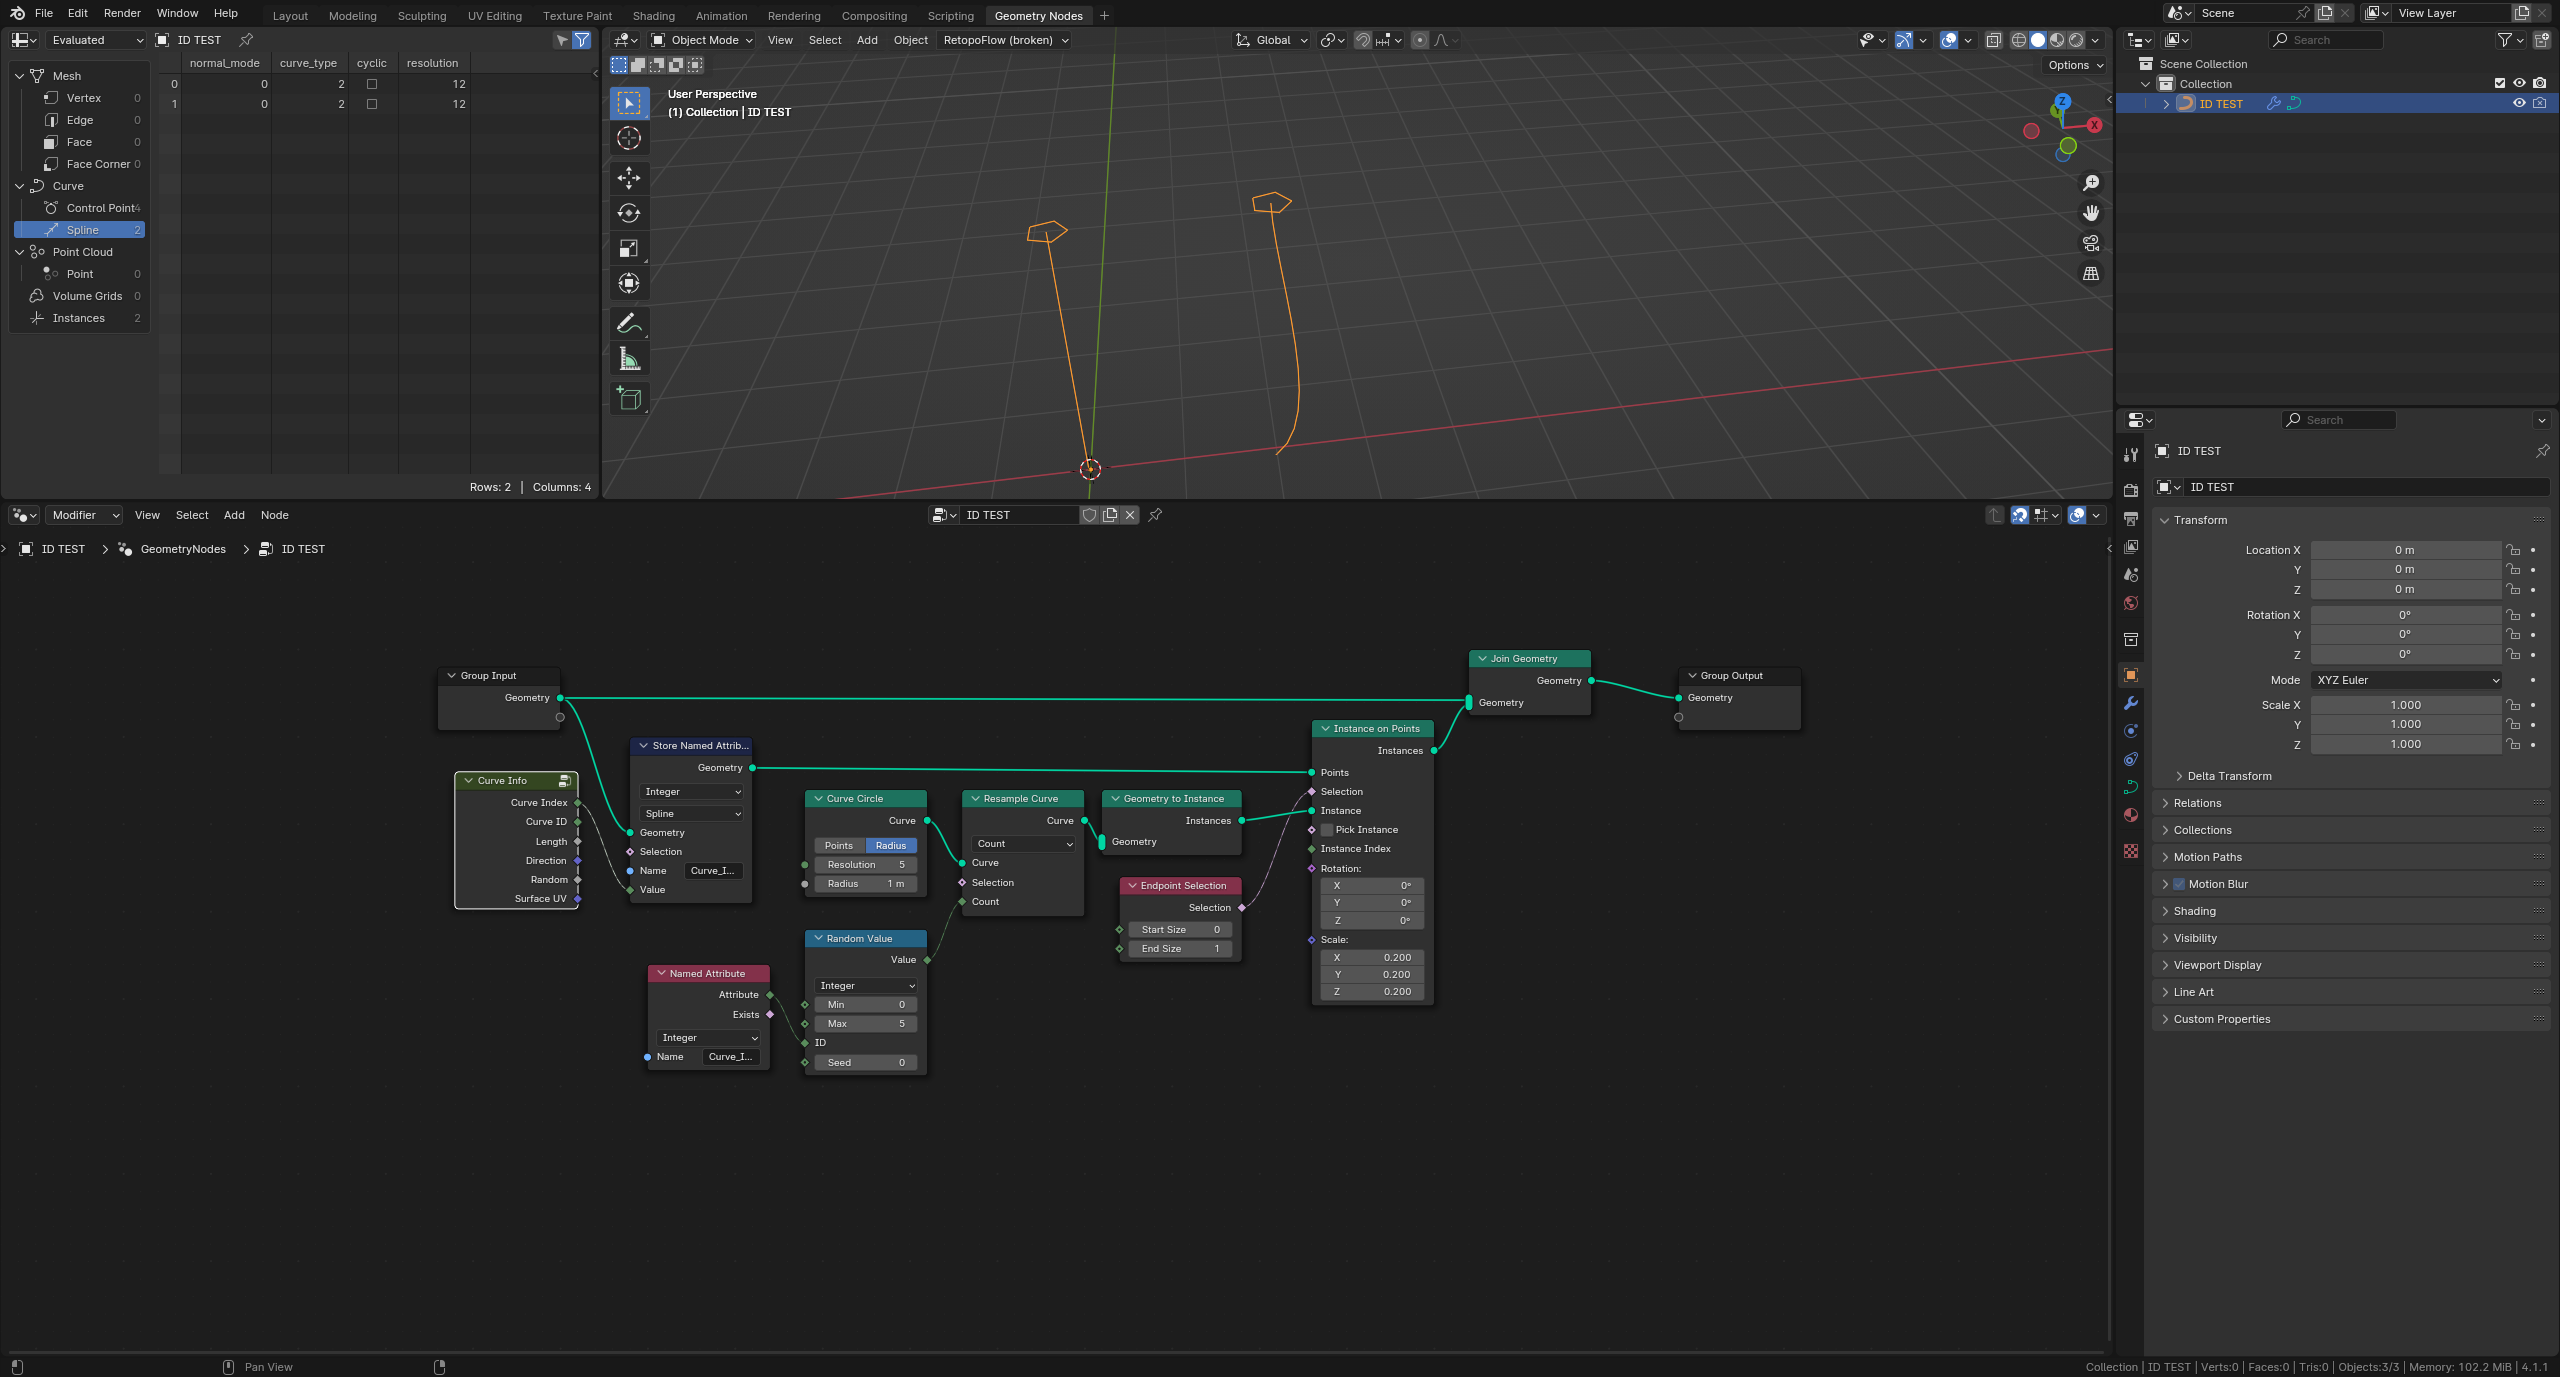Collapse the Transform panel
The height and width of the screenshot is (1377, 2560).
coord(2199,520)
